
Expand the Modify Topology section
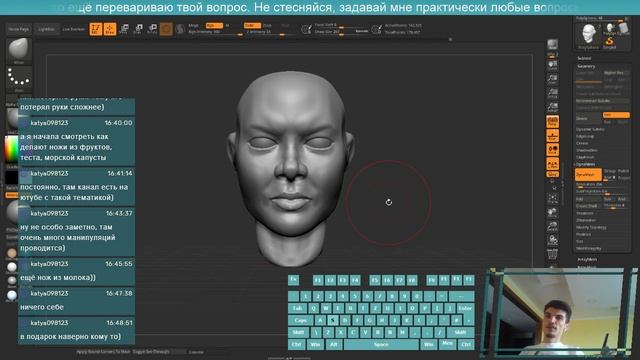pos(591,227)
